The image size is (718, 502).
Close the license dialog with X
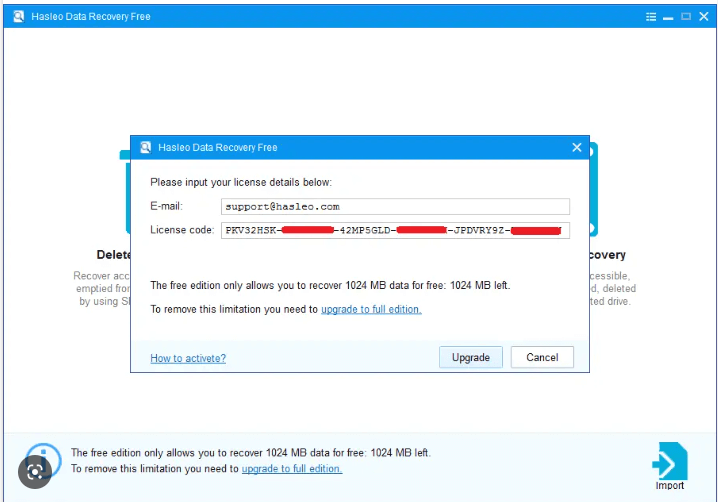pos(576,147)
